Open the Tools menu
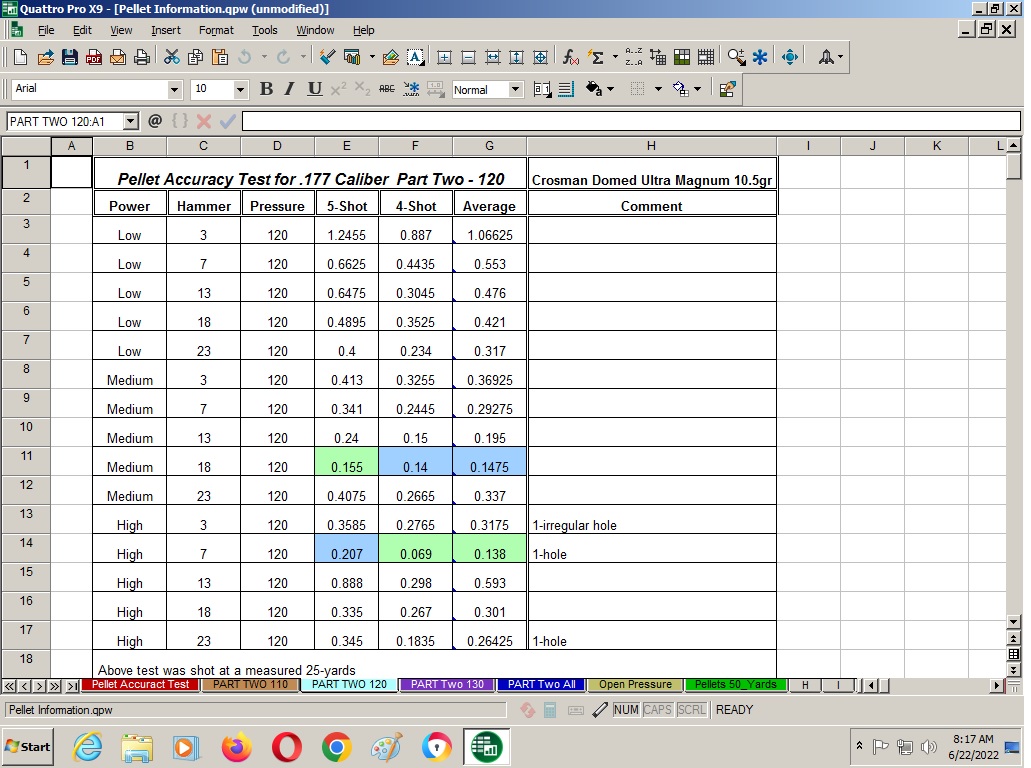The height and width of the screenshot is (768, 1031). 265,30
